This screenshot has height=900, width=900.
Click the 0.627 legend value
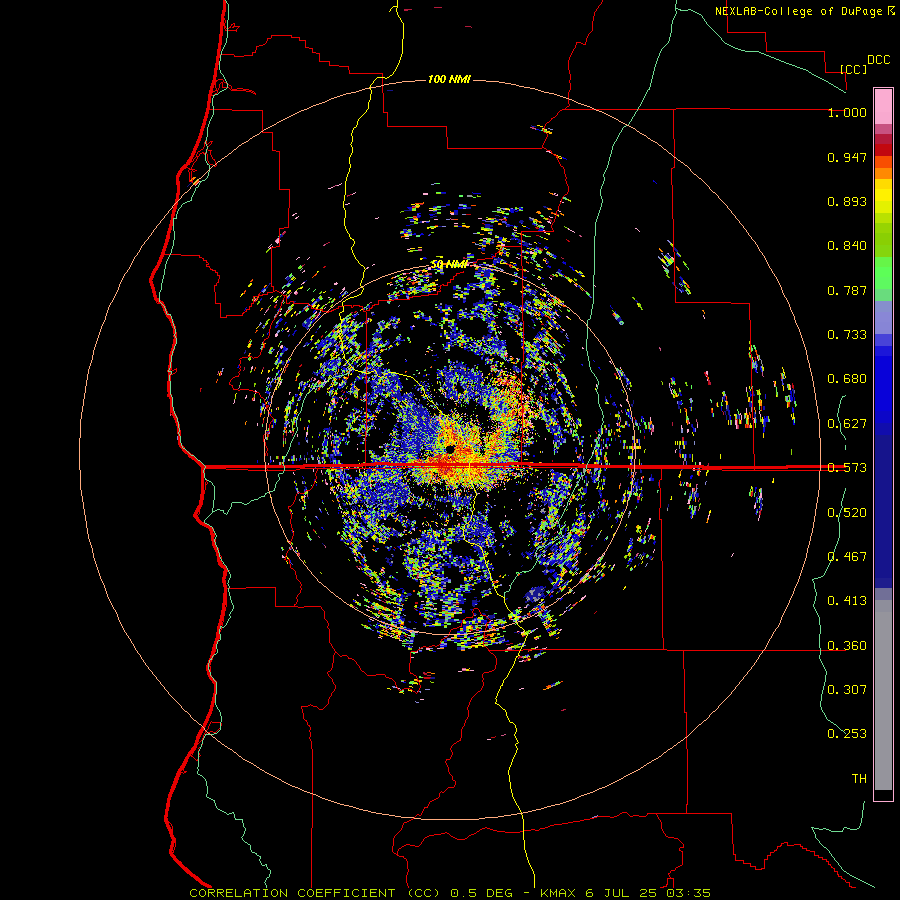847,424
